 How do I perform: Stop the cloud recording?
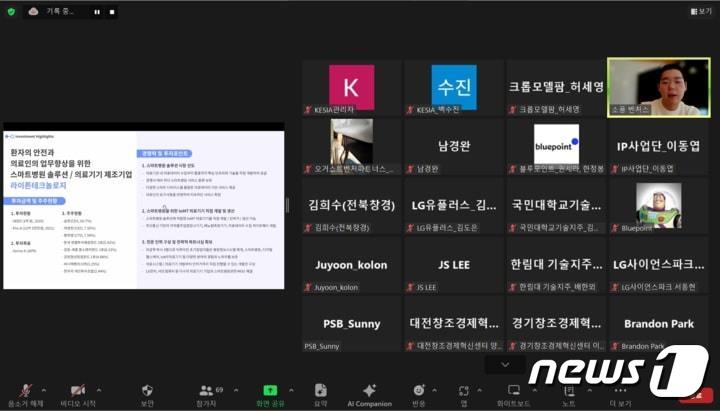click(112, 12)
